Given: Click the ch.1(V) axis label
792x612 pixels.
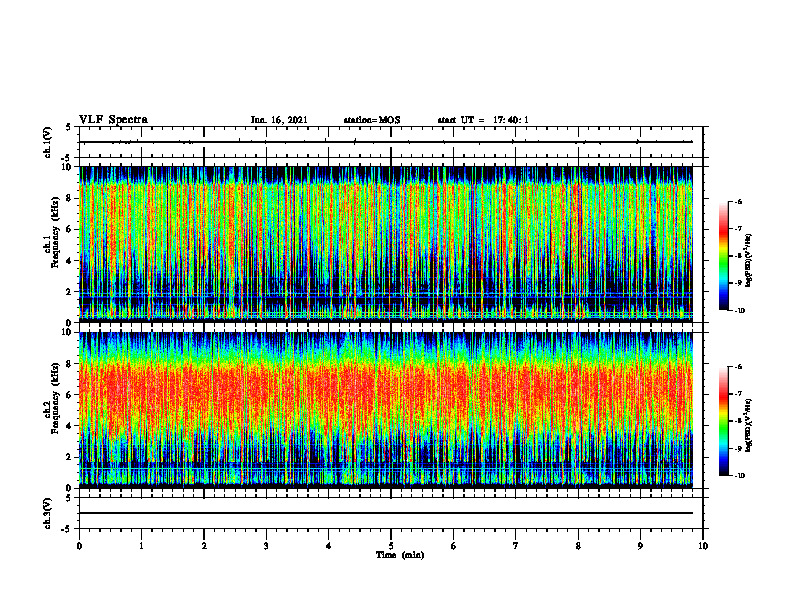Looking at the screenshot, I should [48, 142].
